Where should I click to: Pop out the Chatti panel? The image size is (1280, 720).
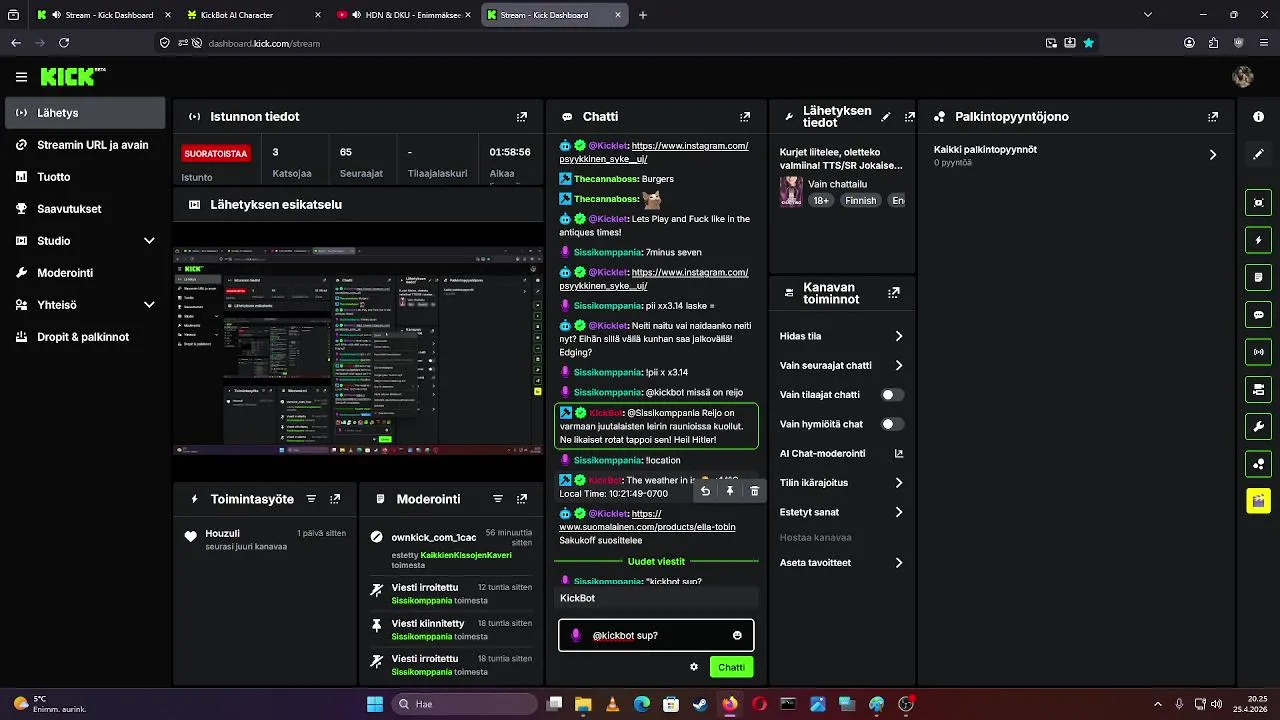point(745,117)
